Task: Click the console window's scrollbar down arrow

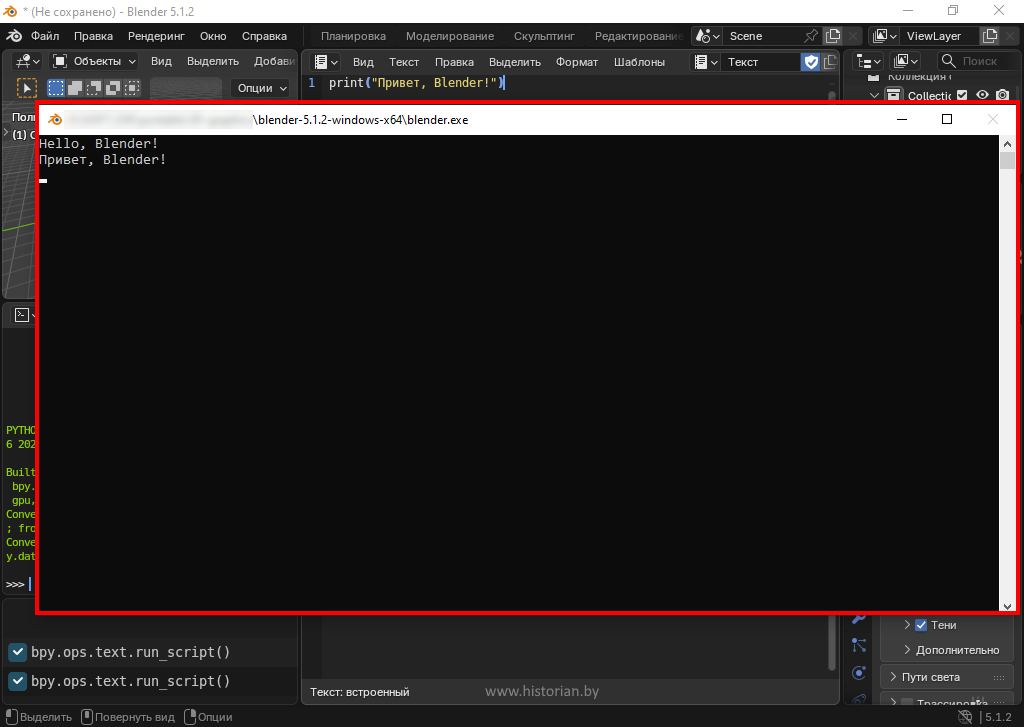Action: [1007, 605]
